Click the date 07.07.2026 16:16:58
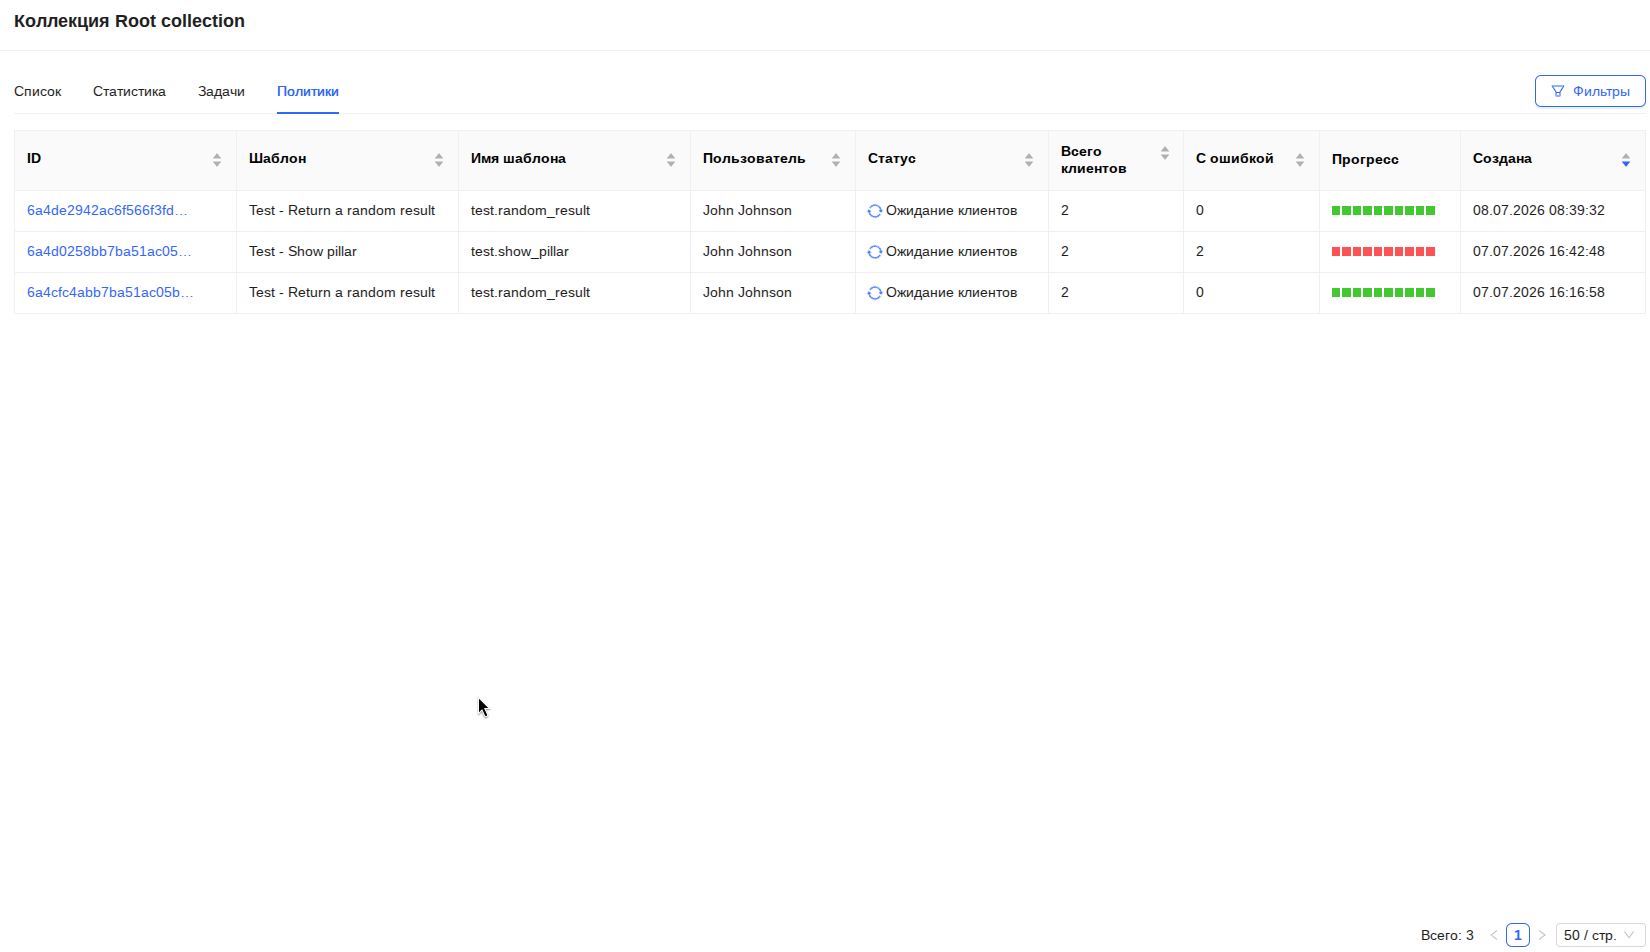 click(x=1539, y=292)
